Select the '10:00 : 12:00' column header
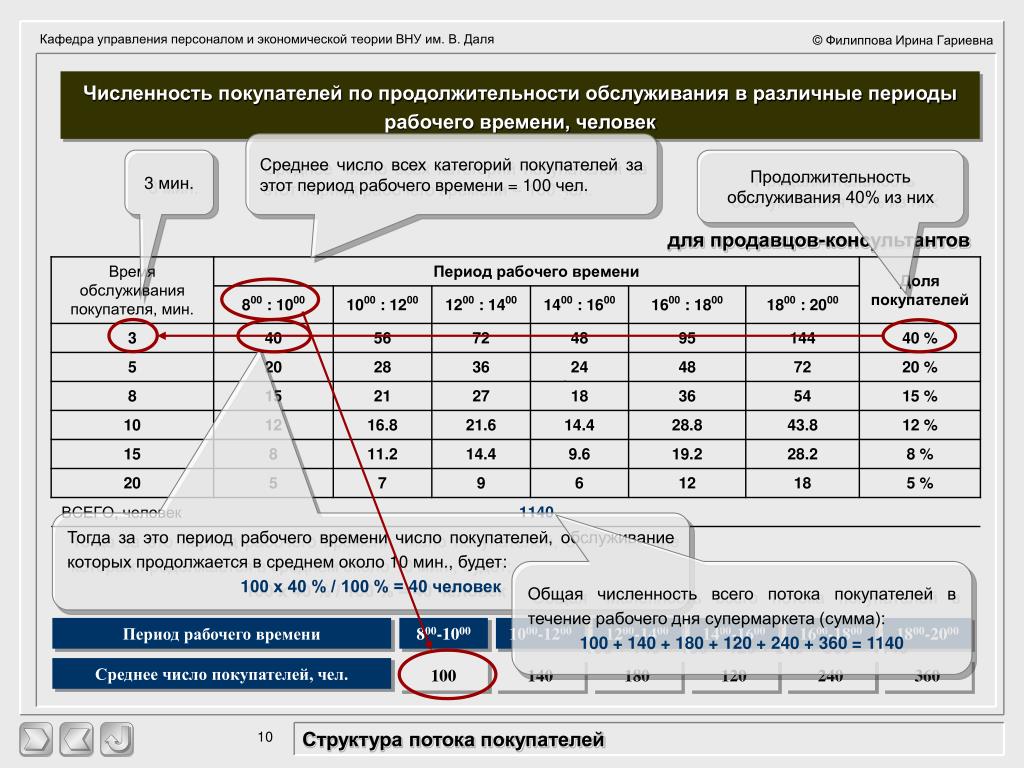The width and height of the screenshot is (1024, 768). click(x=382, y=304)
